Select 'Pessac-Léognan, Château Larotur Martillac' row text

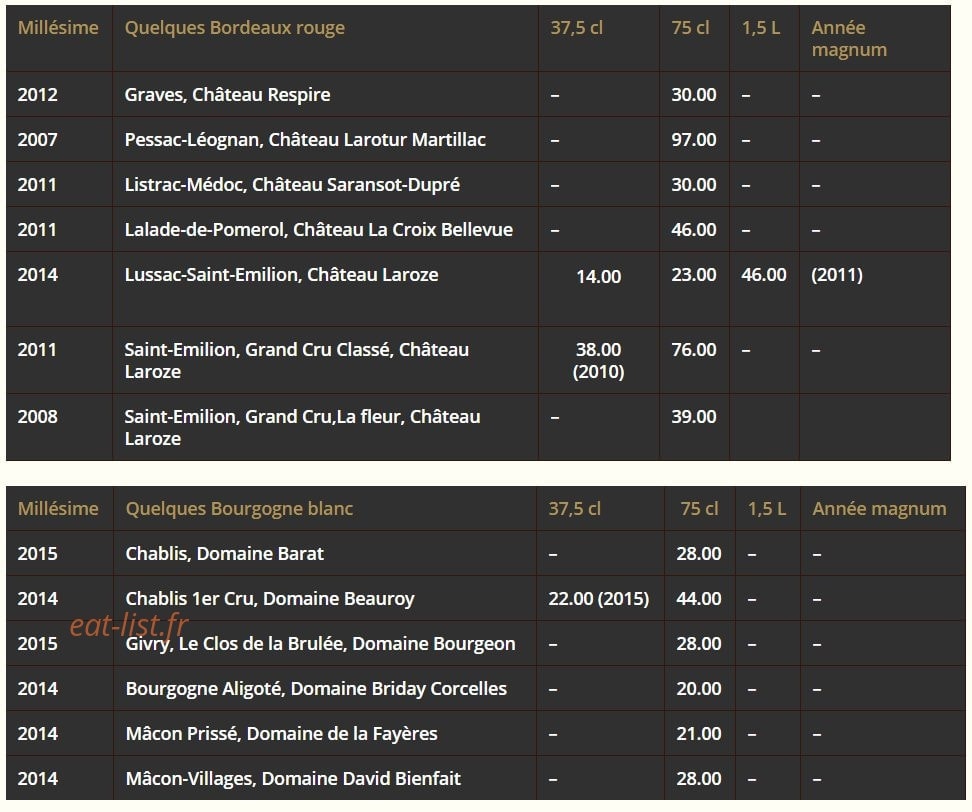pyautogui.click(x=305, y=140)
